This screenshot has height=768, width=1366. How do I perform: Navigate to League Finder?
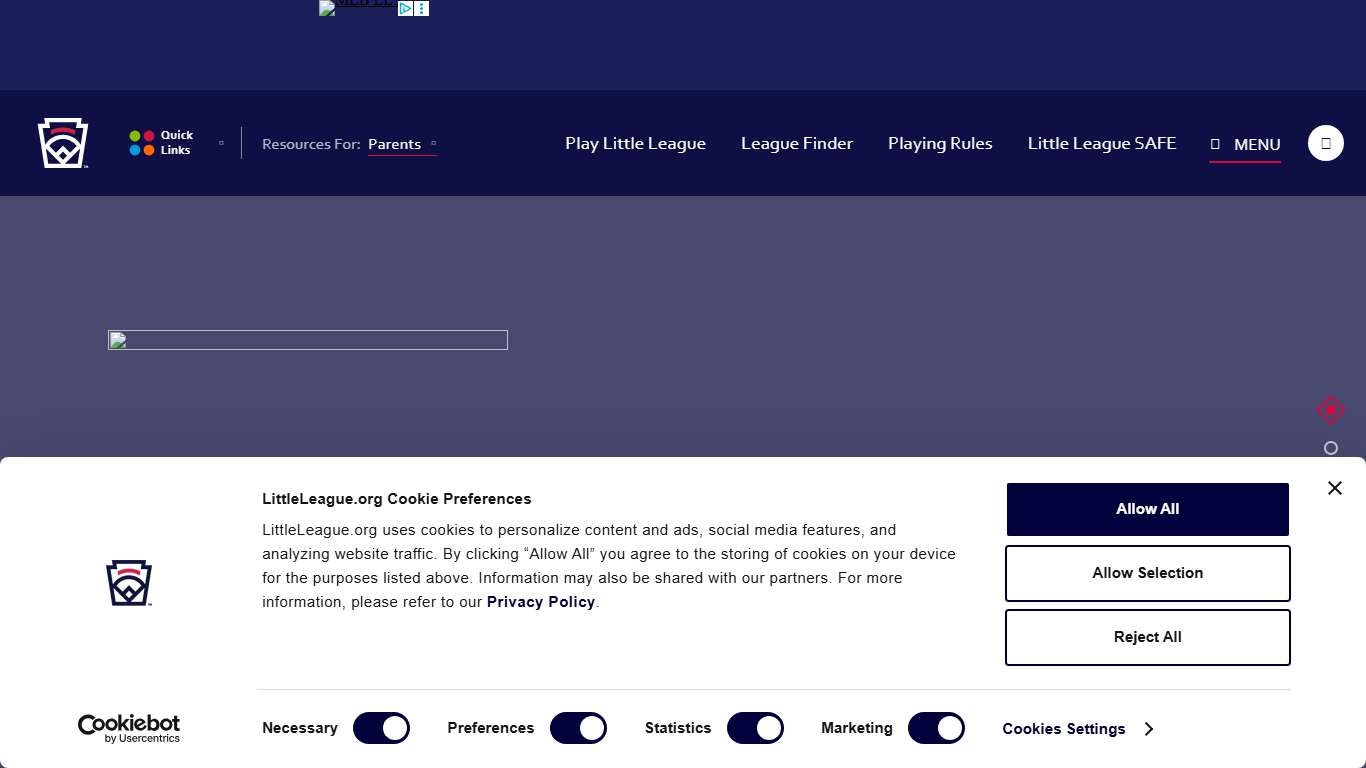(x=796, y=143)
